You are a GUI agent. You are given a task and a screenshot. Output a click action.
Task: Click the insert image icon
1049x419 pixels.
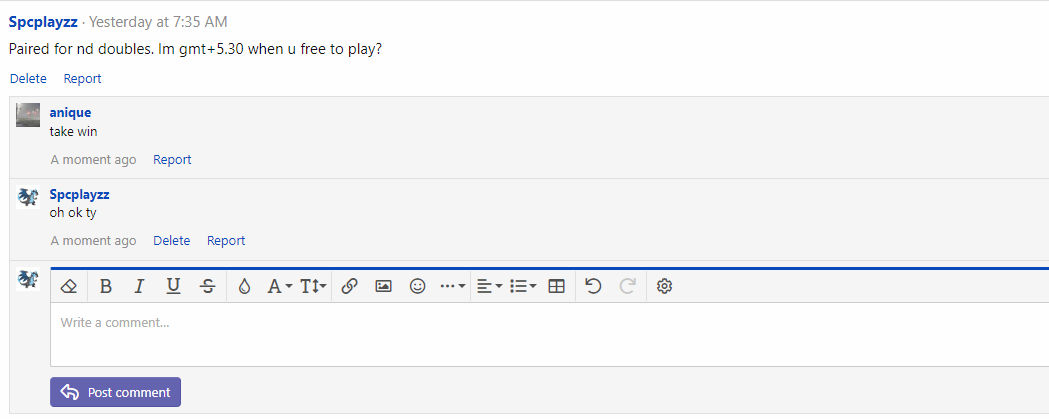[x=383, y=286]
